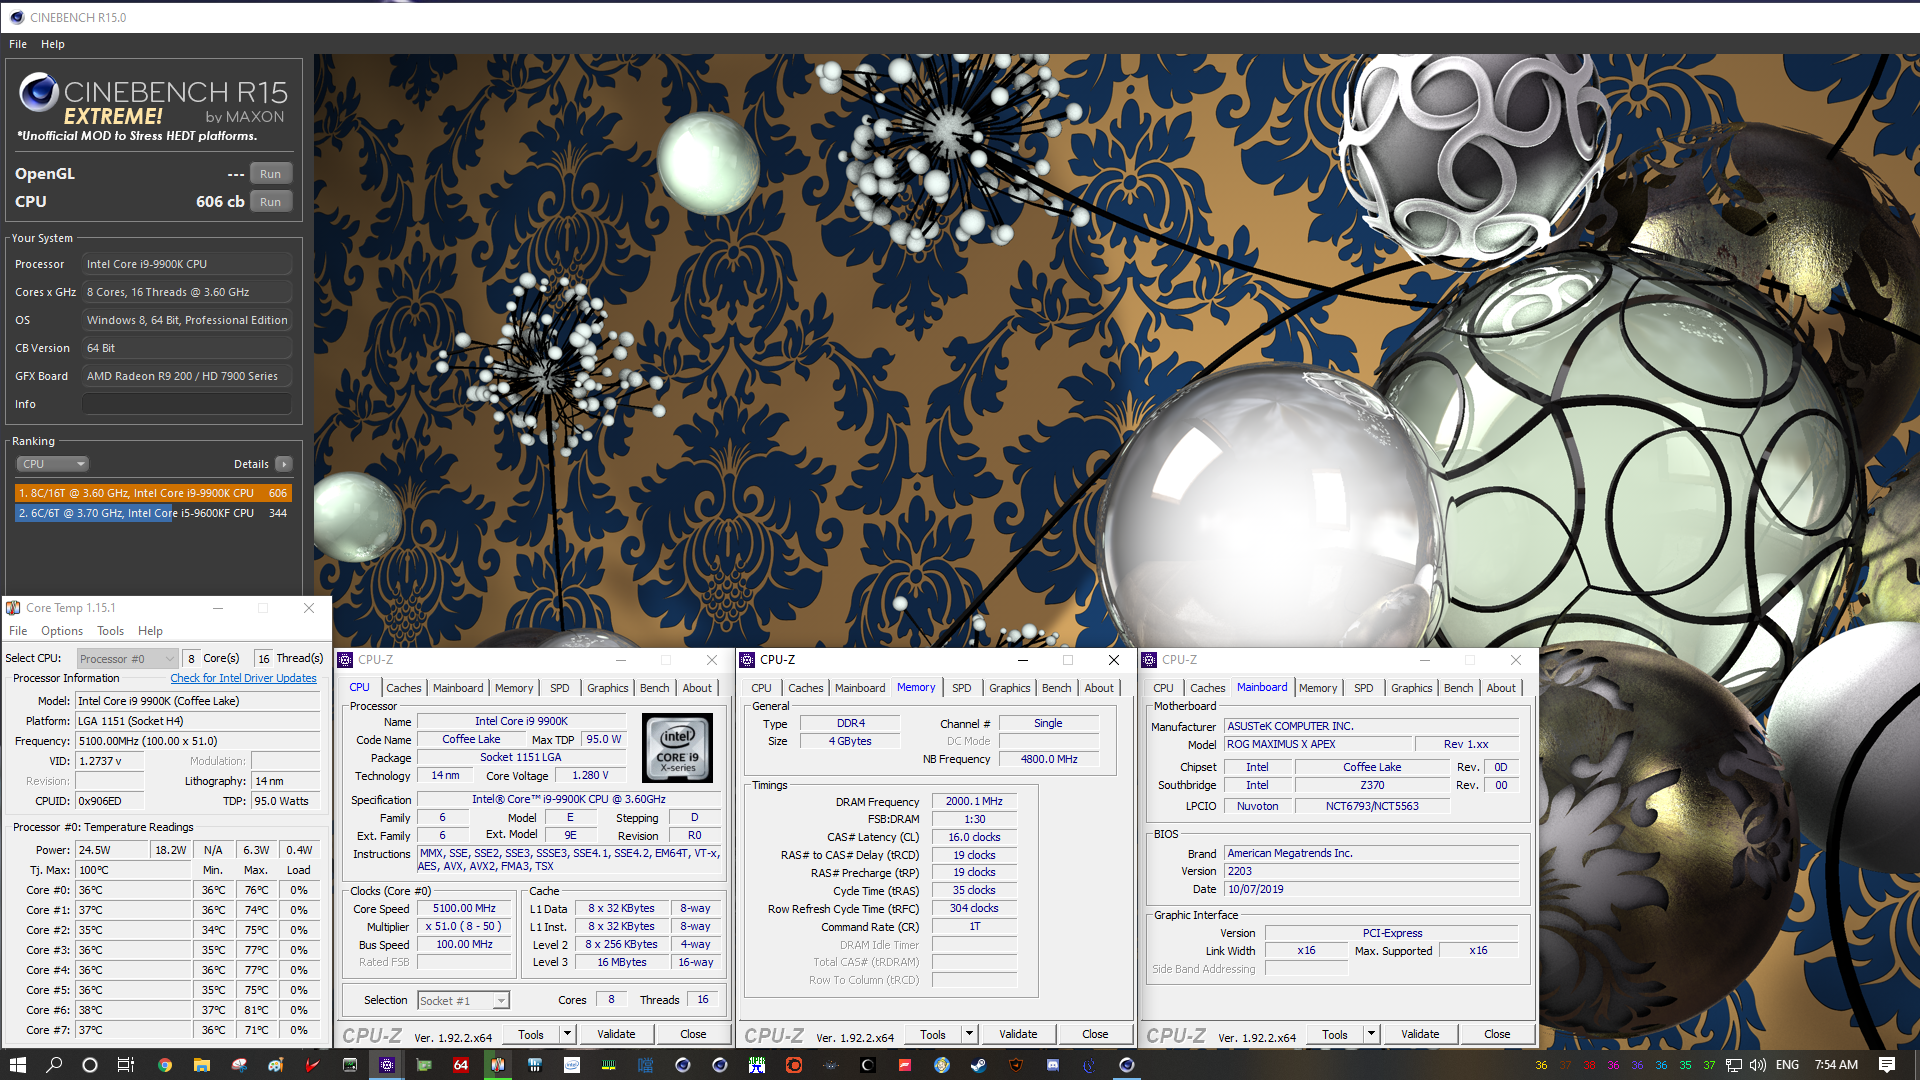1920x1080 pixels.
Task: Open File Explorer from taskbar
Action: pos(201,1065)
